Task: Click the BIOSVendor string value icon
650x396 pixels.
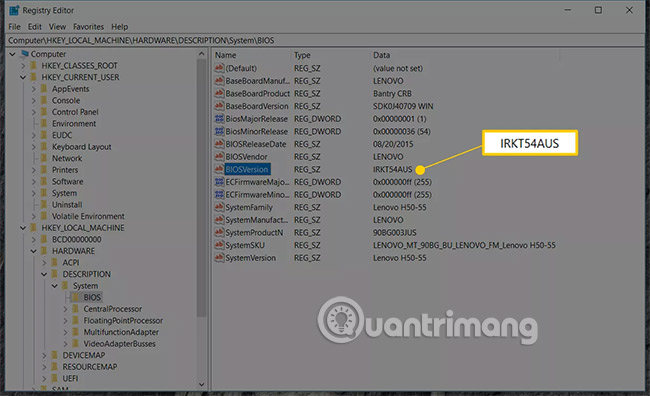Action: (219, 157)
